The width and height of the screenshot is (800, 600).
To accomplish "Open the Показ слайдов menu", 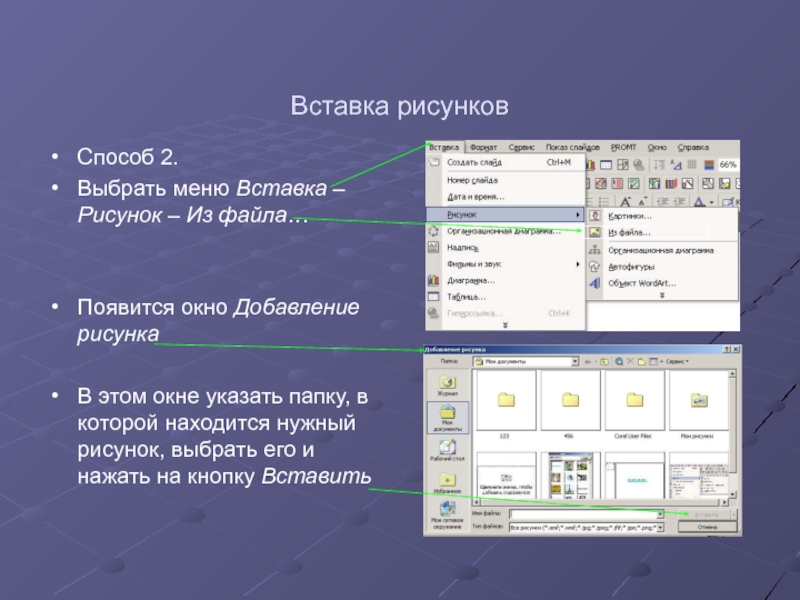I will (572, 147).
